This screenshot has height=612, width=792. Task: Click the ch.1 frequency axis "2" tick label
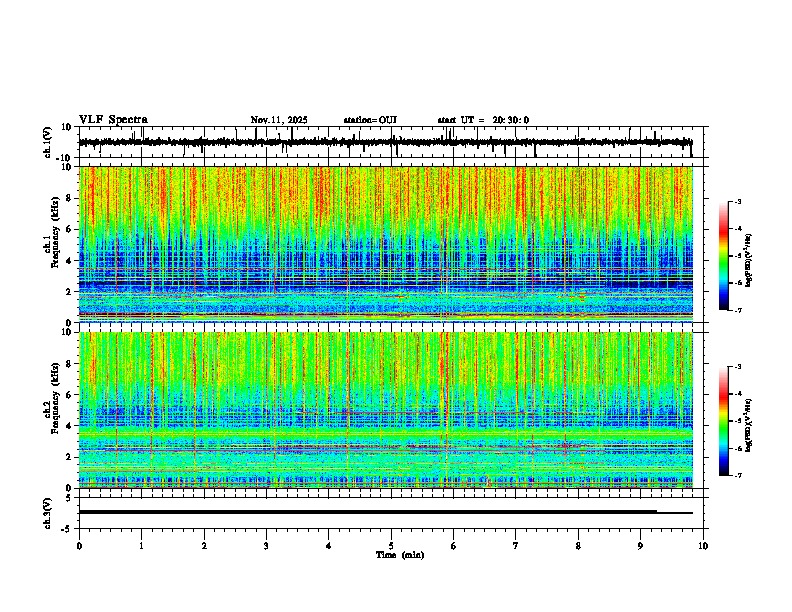click(x=70, y=291)
